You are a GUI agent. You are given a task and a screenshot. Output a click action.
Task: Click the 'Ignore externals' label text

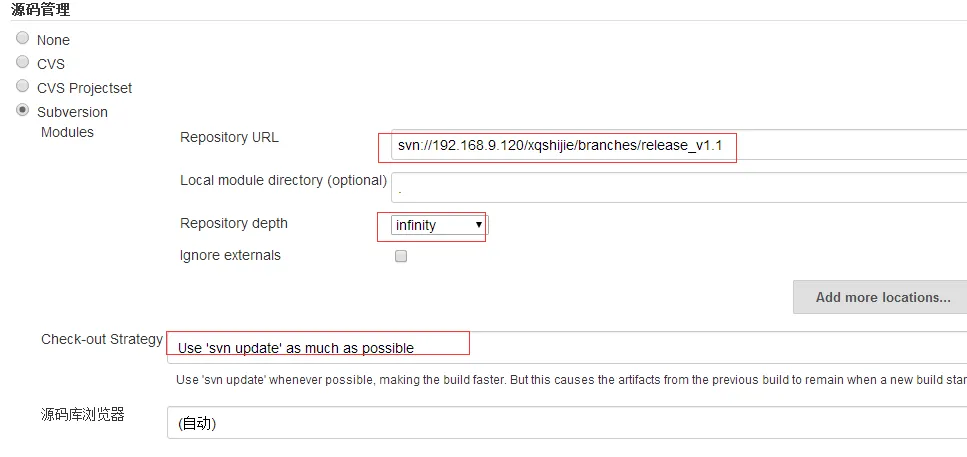pyautogui.click(x=230, y=255)
